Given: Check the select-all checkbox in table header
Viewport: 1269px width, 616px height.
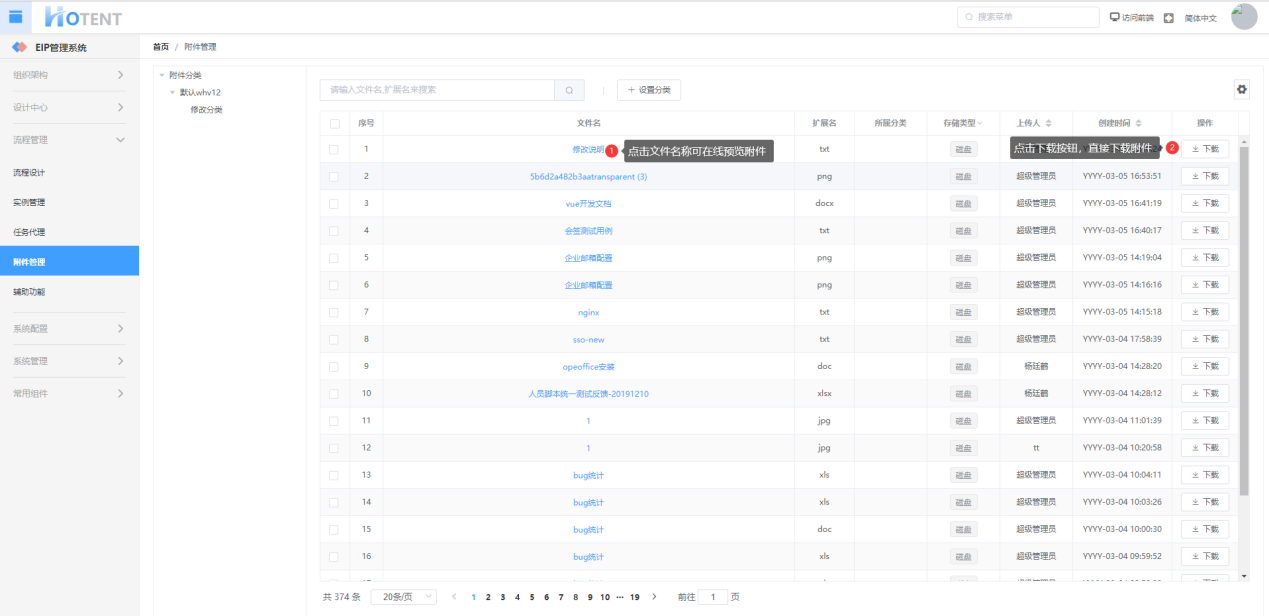Looking at the screenshot, I should point(334,123).
